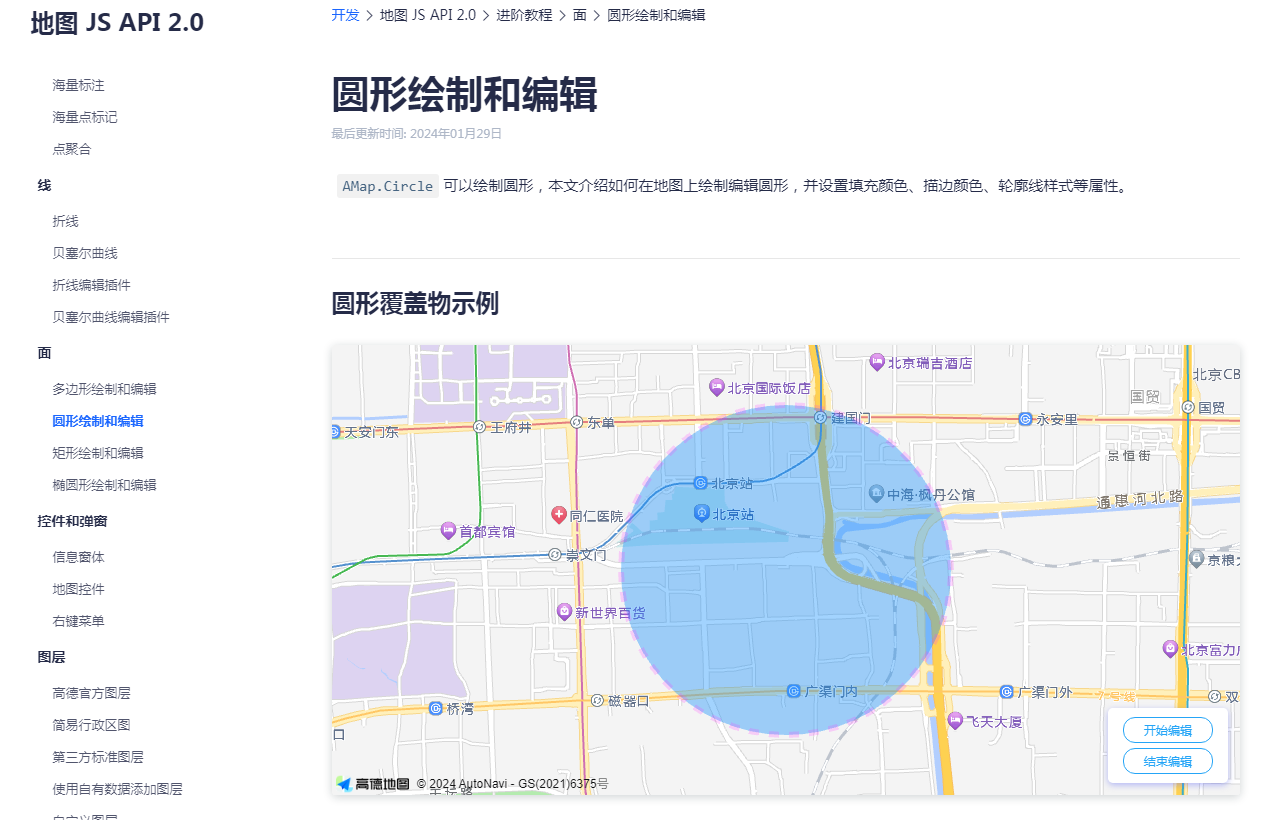Click the 东单 subway station icon
The width and height of the screenshot is (1266, 820).
(577, 422)
